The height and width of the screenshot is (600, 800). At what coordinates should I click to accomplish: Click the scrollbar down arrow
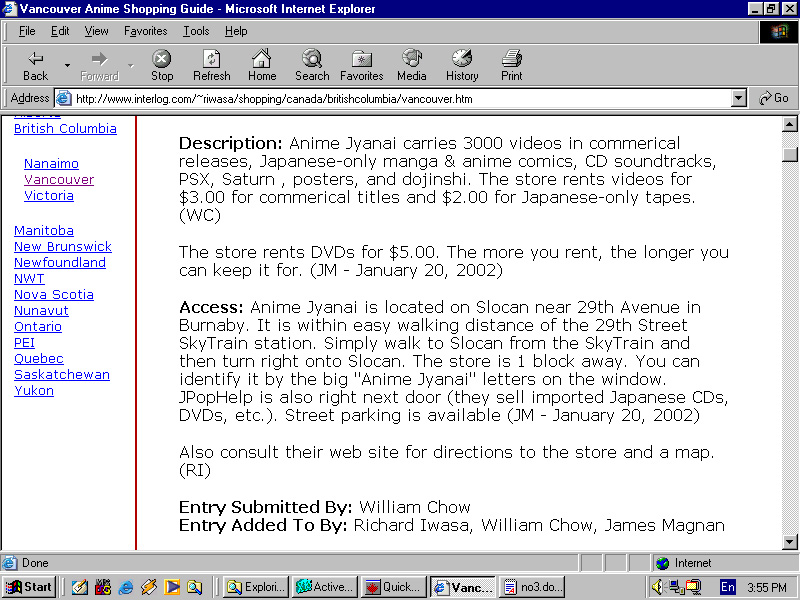[789, 542]
